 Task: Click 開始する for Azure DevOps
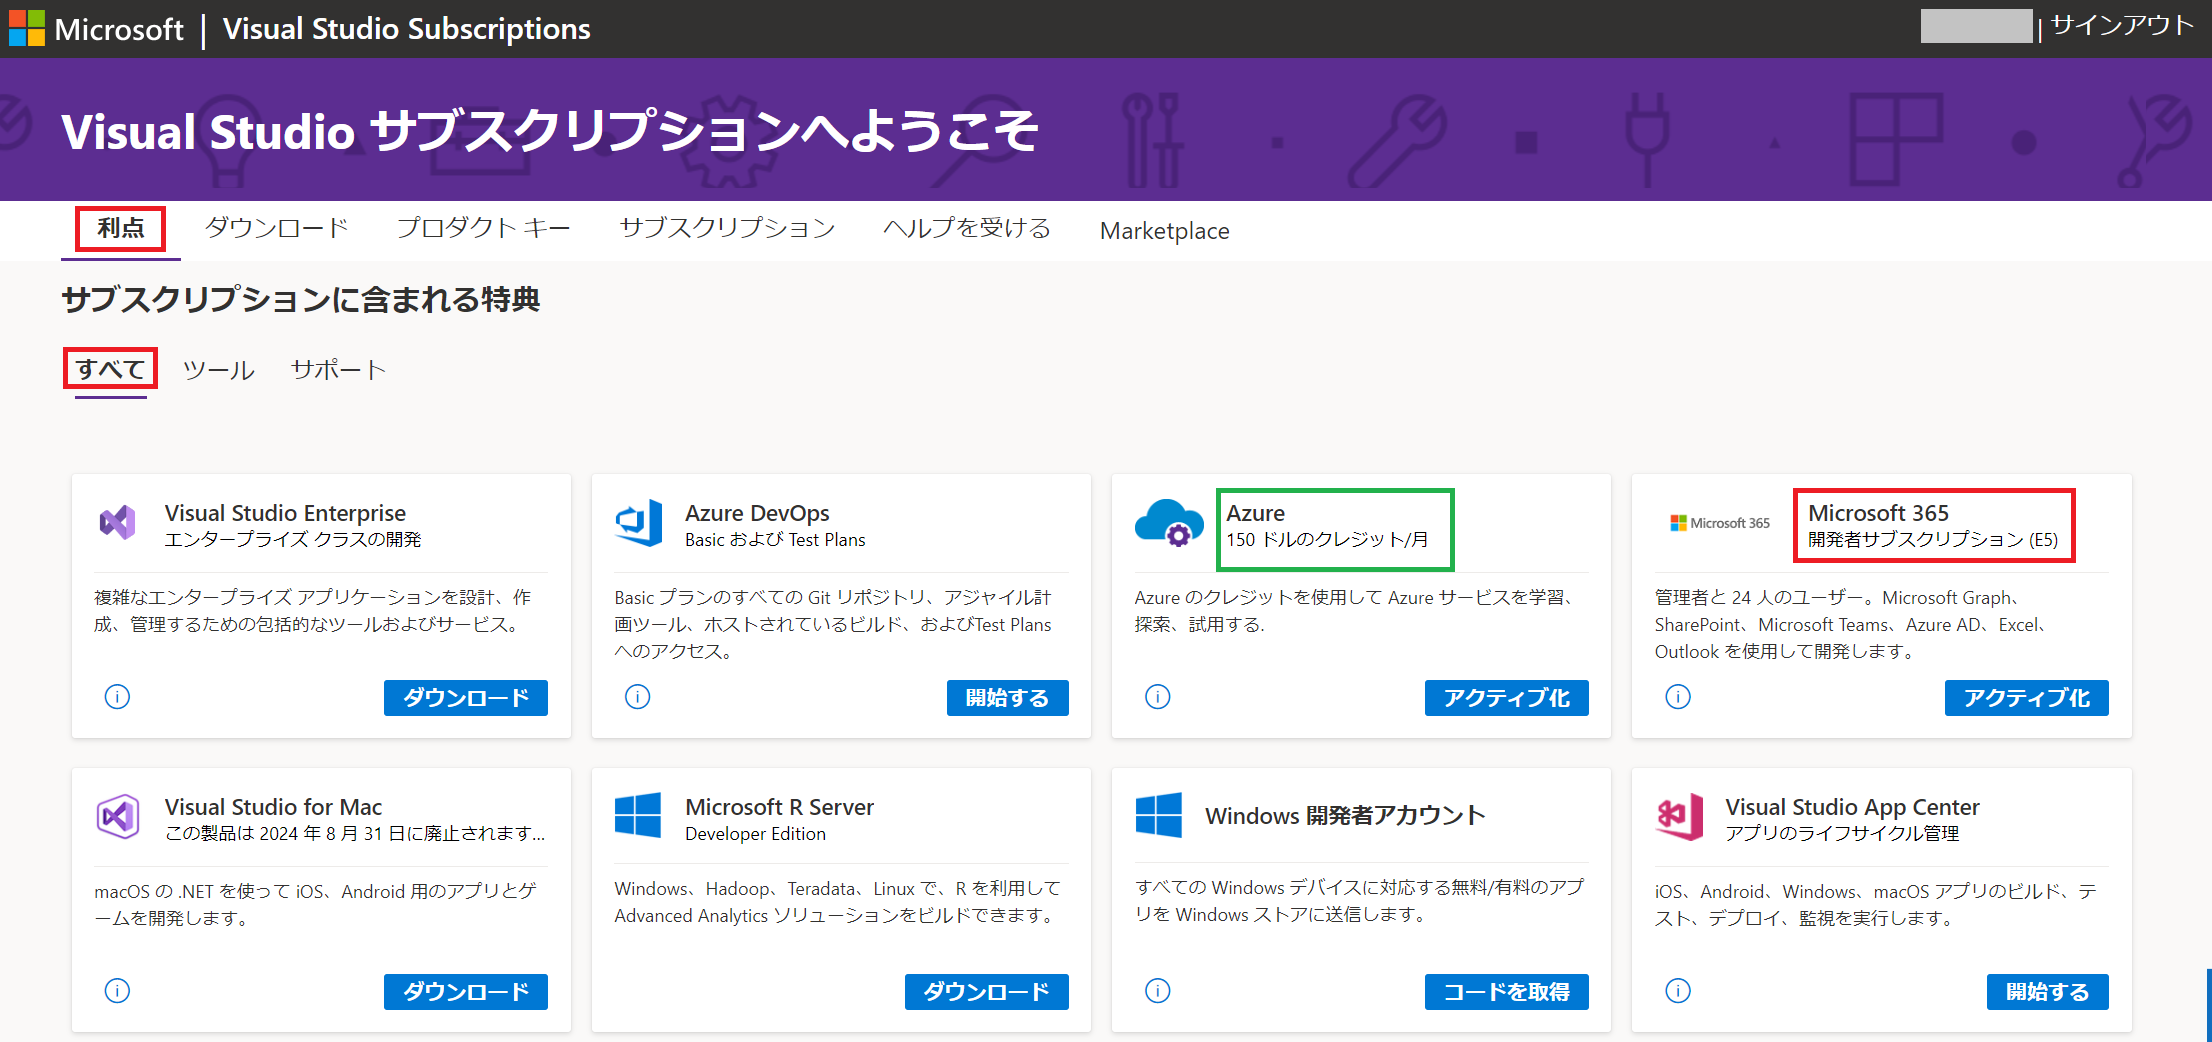pos(1007,697)
